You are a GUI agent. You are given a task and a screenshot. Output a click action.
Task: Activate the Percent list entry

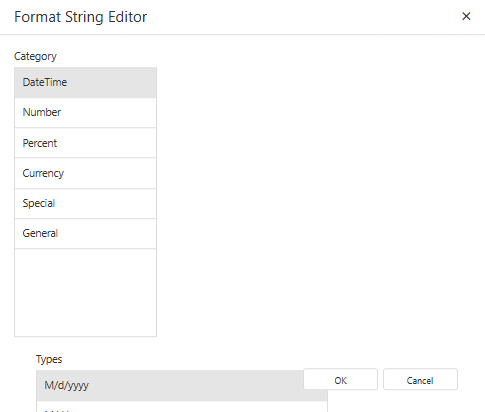pyautogui.click(x=85, y=143)
